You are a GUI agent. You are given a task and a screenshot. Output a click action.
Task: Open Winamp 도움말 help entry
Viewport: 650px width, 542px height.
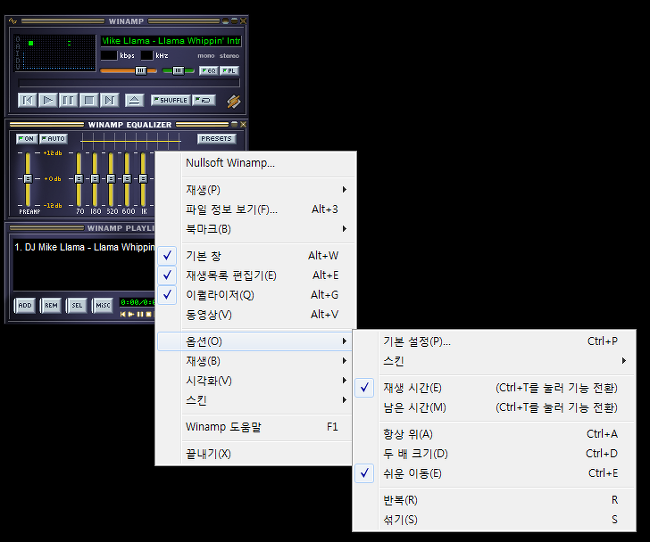[x=255, y=427]
